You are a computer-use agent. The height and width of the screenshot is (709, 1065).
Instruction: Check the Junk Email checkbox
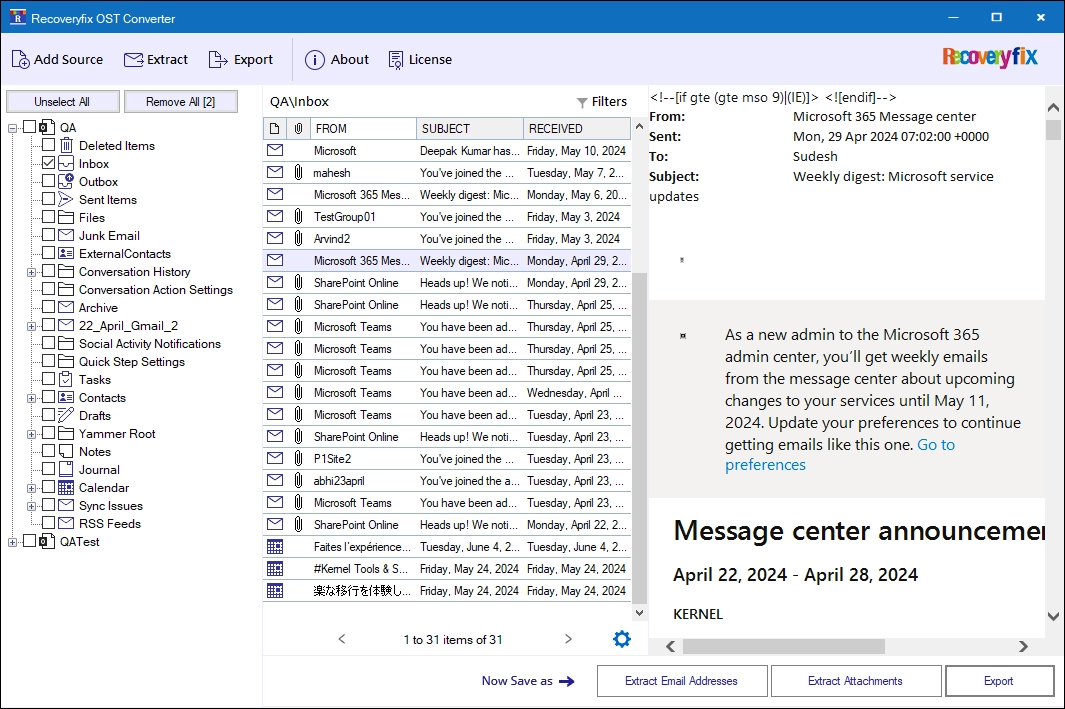(48, 235)
